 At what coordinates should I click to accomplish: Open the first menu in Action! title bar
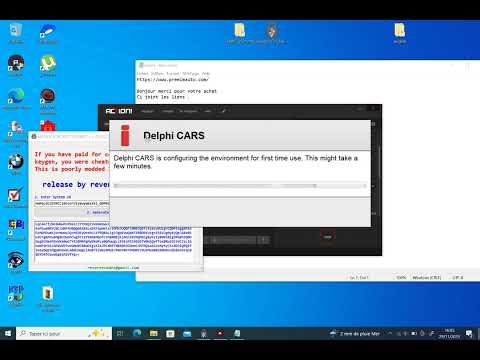(x=147, y=111)
